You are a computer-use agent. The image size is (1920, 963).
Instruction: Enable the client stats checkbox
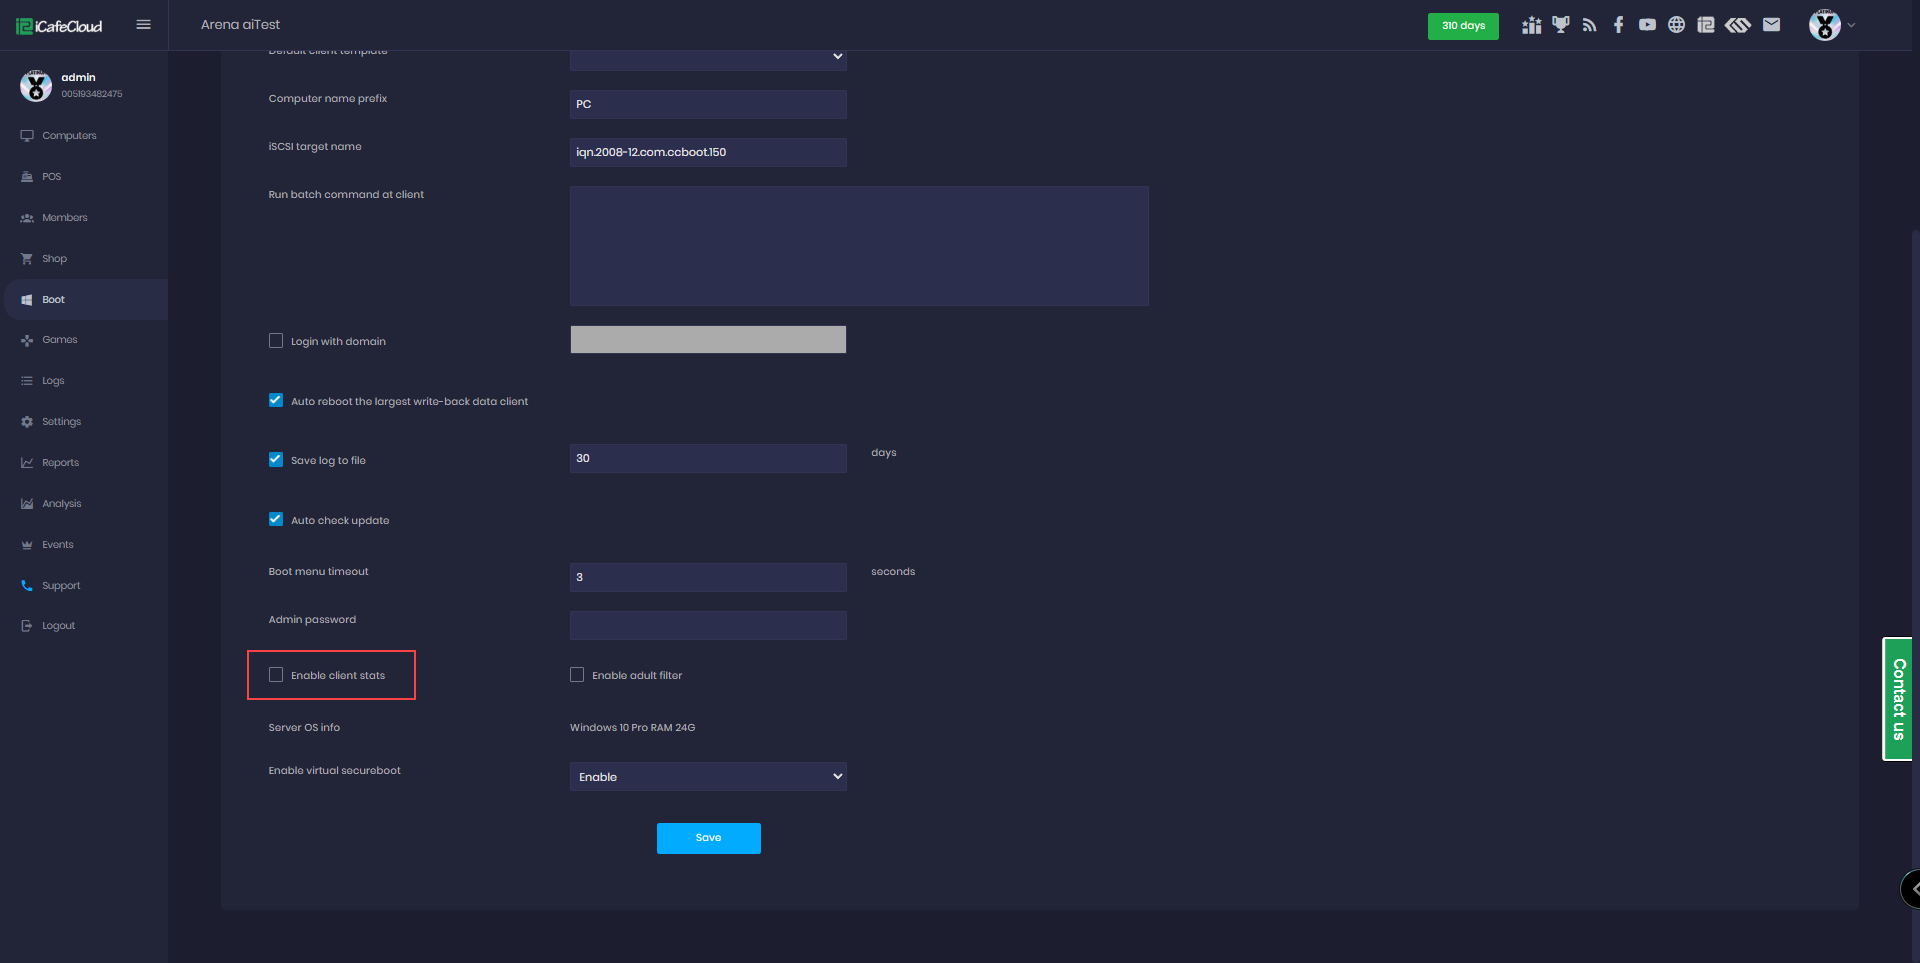[x=276, y=675]
